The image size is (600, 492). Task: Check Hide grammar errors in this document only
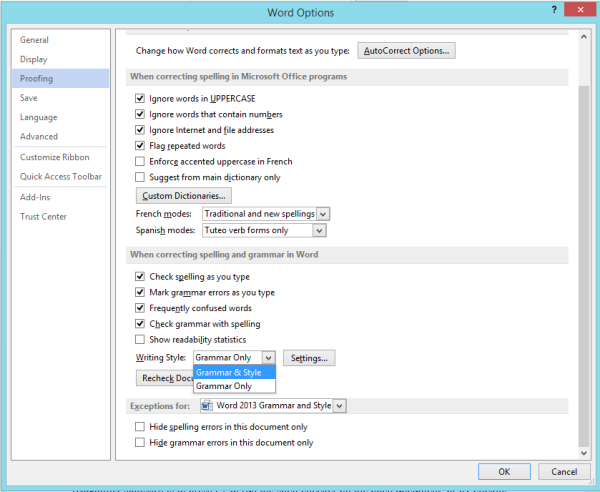(140, 442)
